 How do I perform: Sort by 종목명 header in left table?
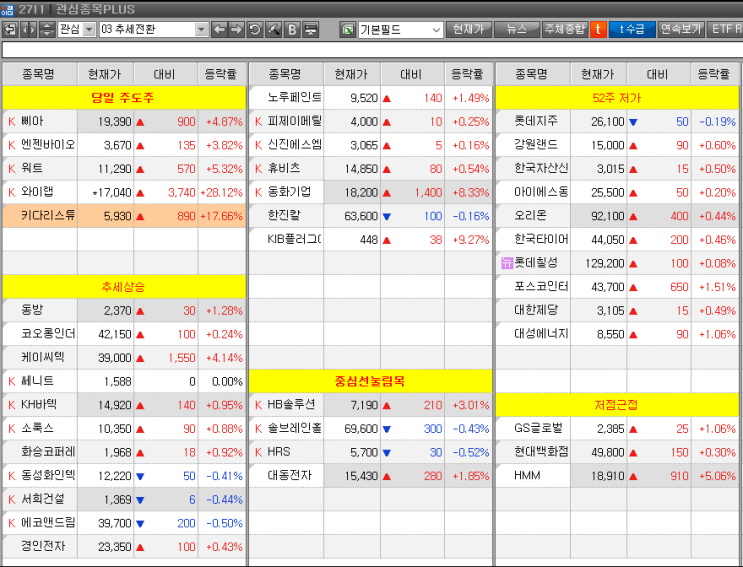pos(39,74)
